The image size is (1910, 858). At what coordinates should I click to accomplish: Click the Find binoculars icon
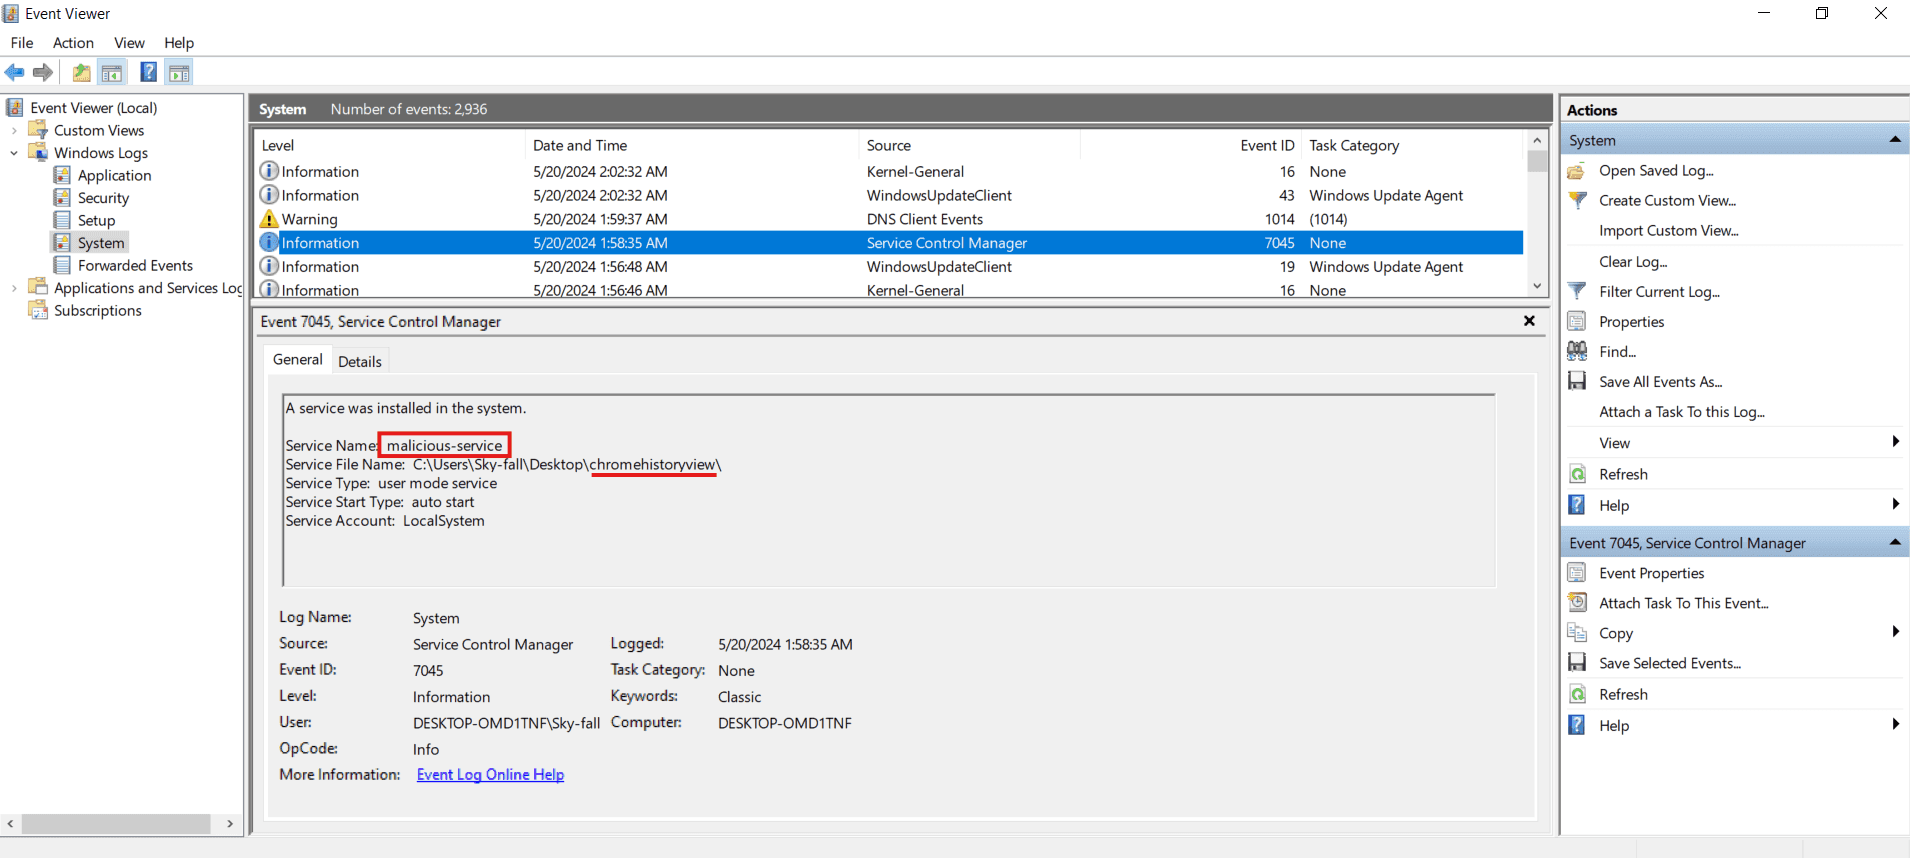pyautogui.click(x=1577, y=351)
